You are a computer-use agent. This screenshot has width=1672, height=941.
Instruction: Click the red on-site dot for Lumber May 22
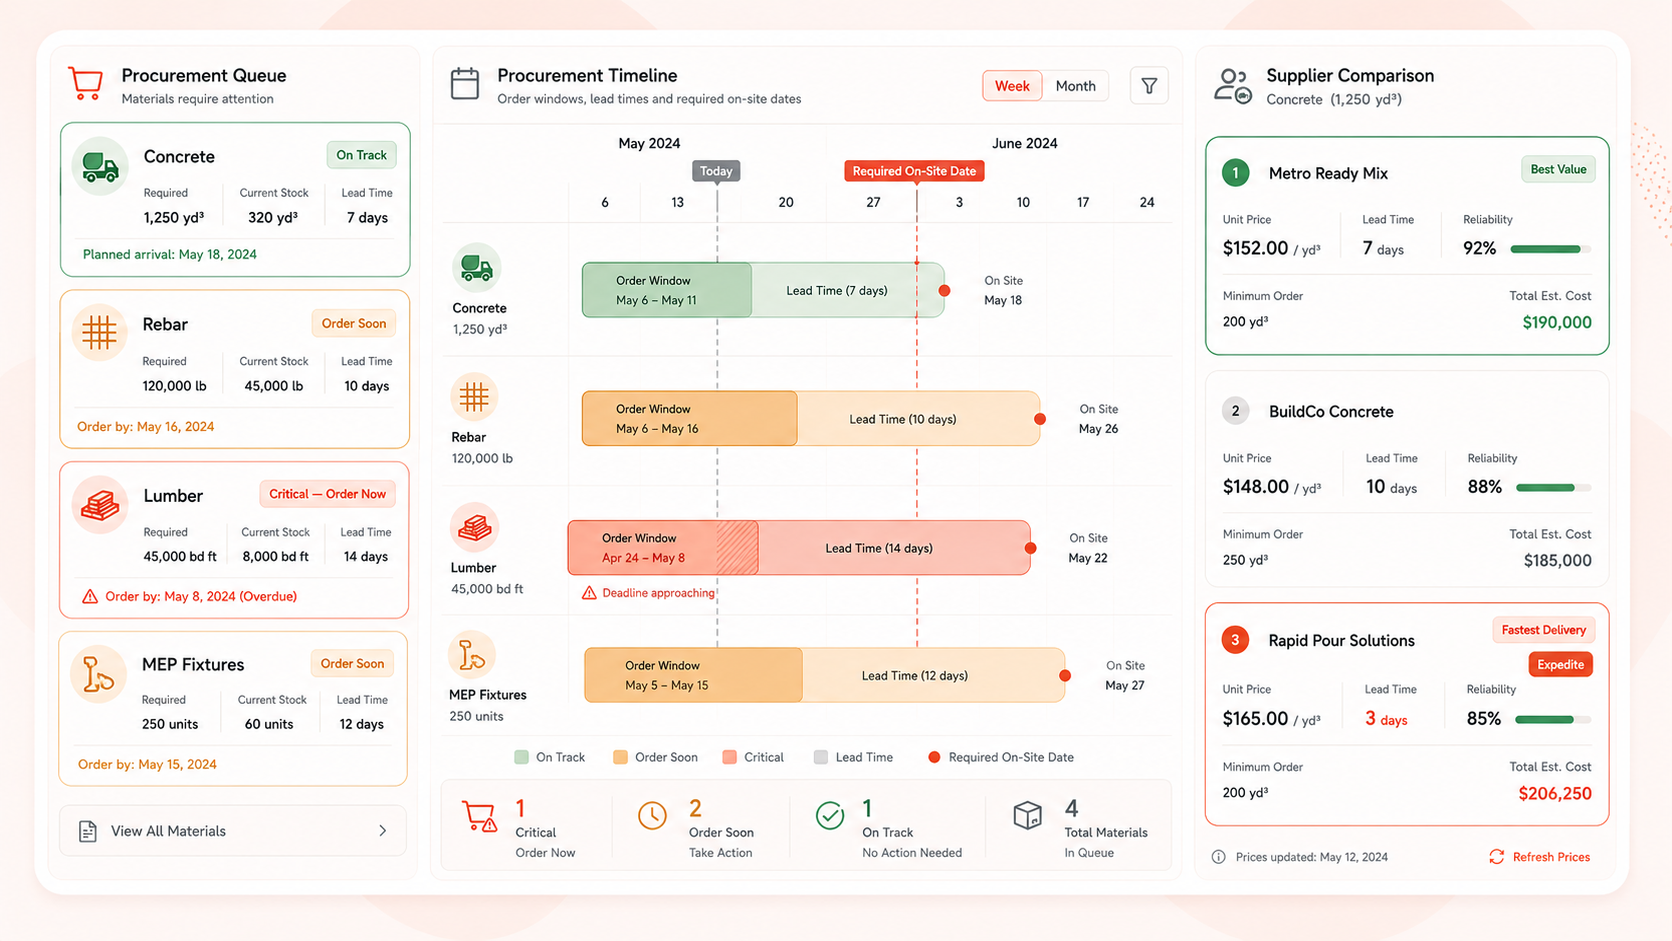click(1030, 548)
